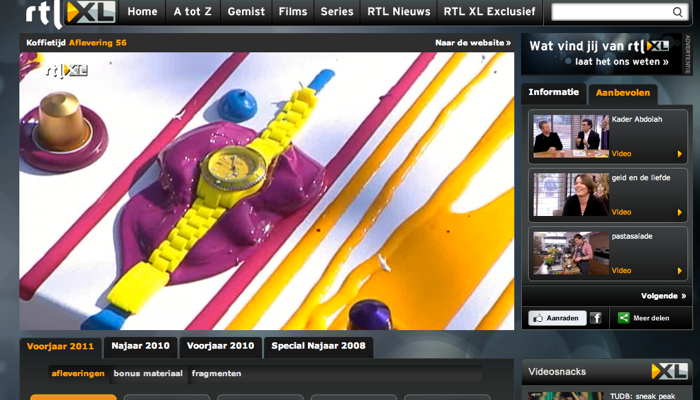
Task: Play geld en de liefde video arrow
Action: (x=679, y=212)
